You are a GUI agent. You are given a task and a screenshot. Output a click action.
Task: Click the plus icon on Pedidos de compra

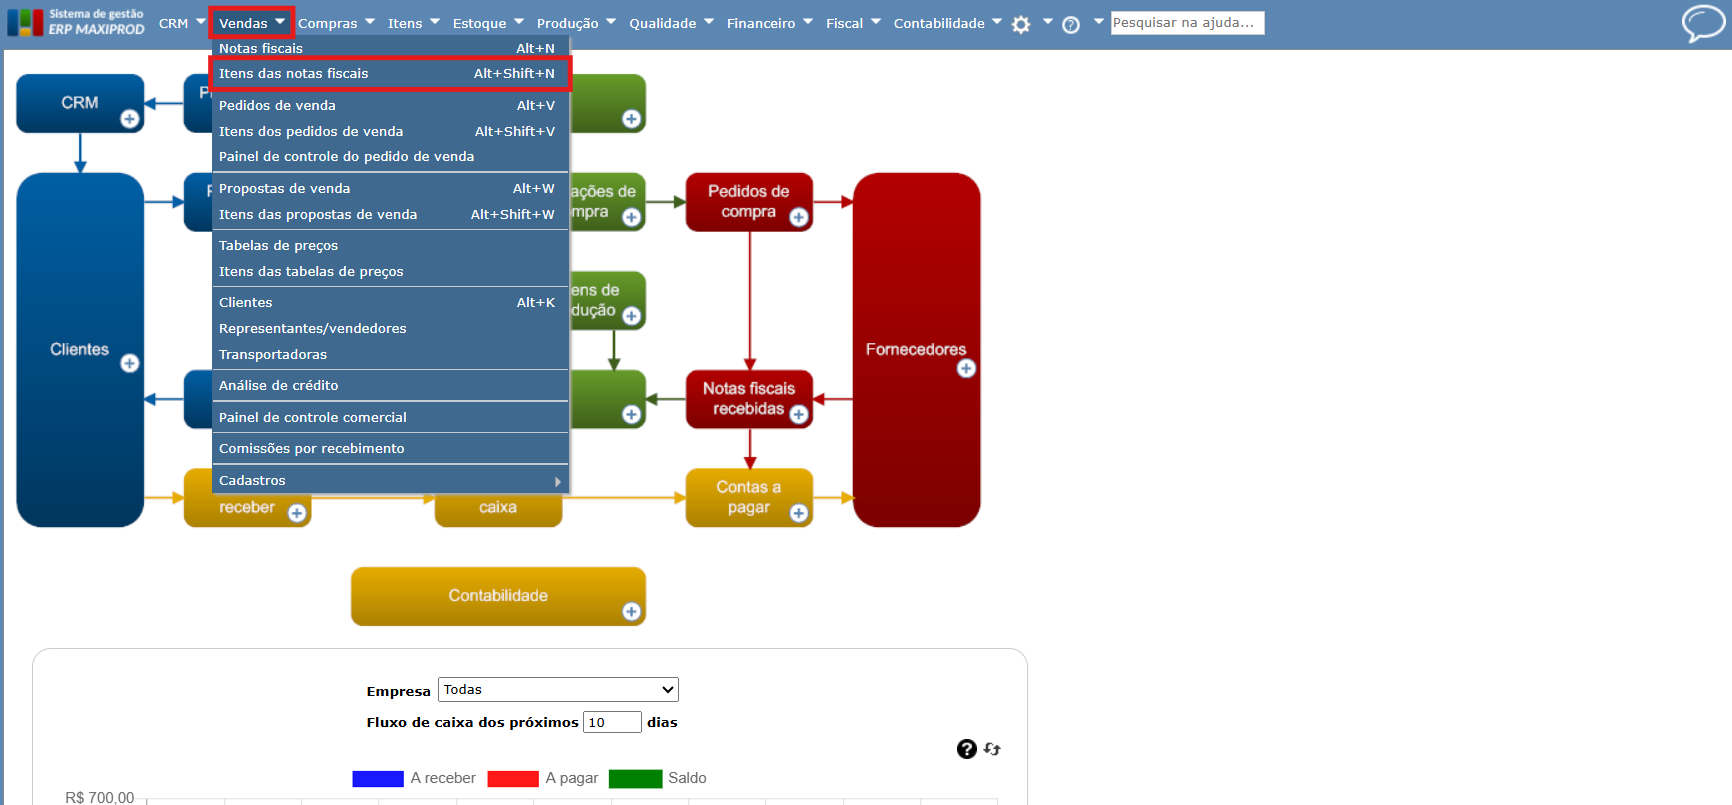(x=799, y=218)
